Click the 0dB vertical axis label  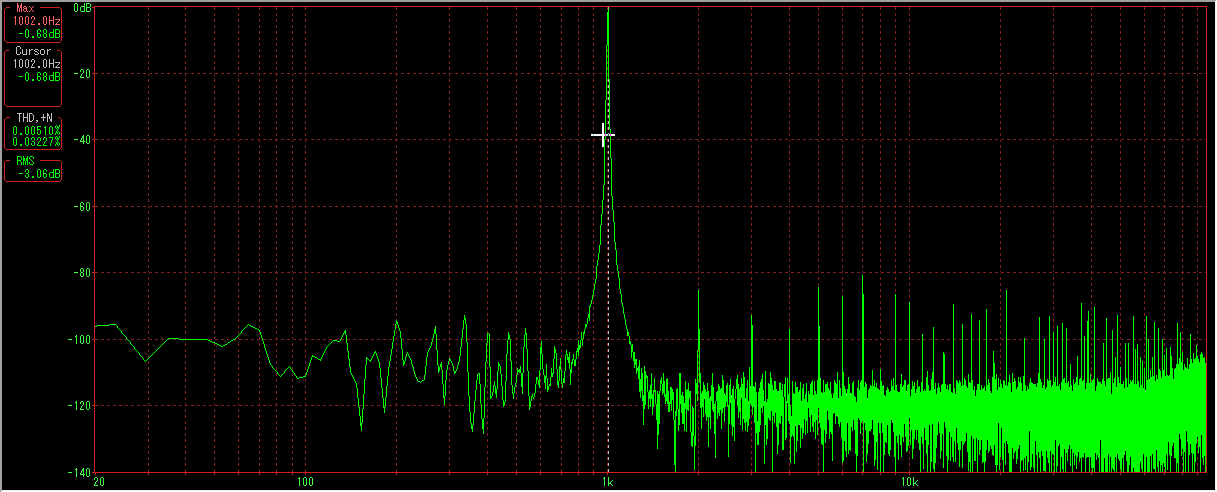pyautogui.click(x=83, y=7)
